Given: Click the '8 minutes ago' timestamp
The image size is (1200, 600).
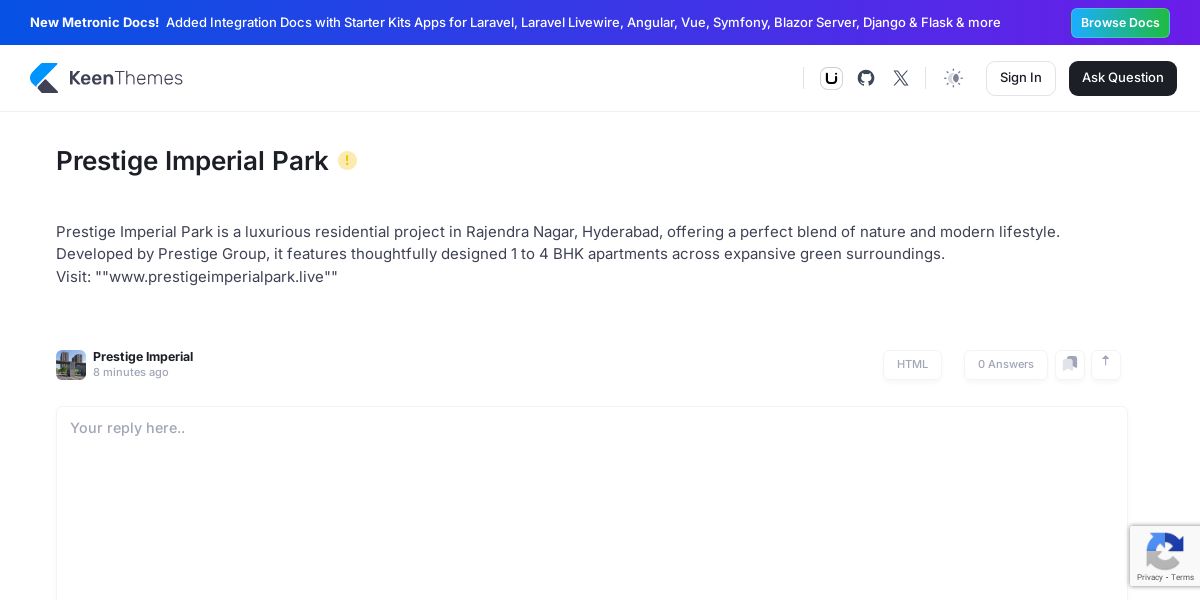Looking at the screenshot, I should pos(131,373).
